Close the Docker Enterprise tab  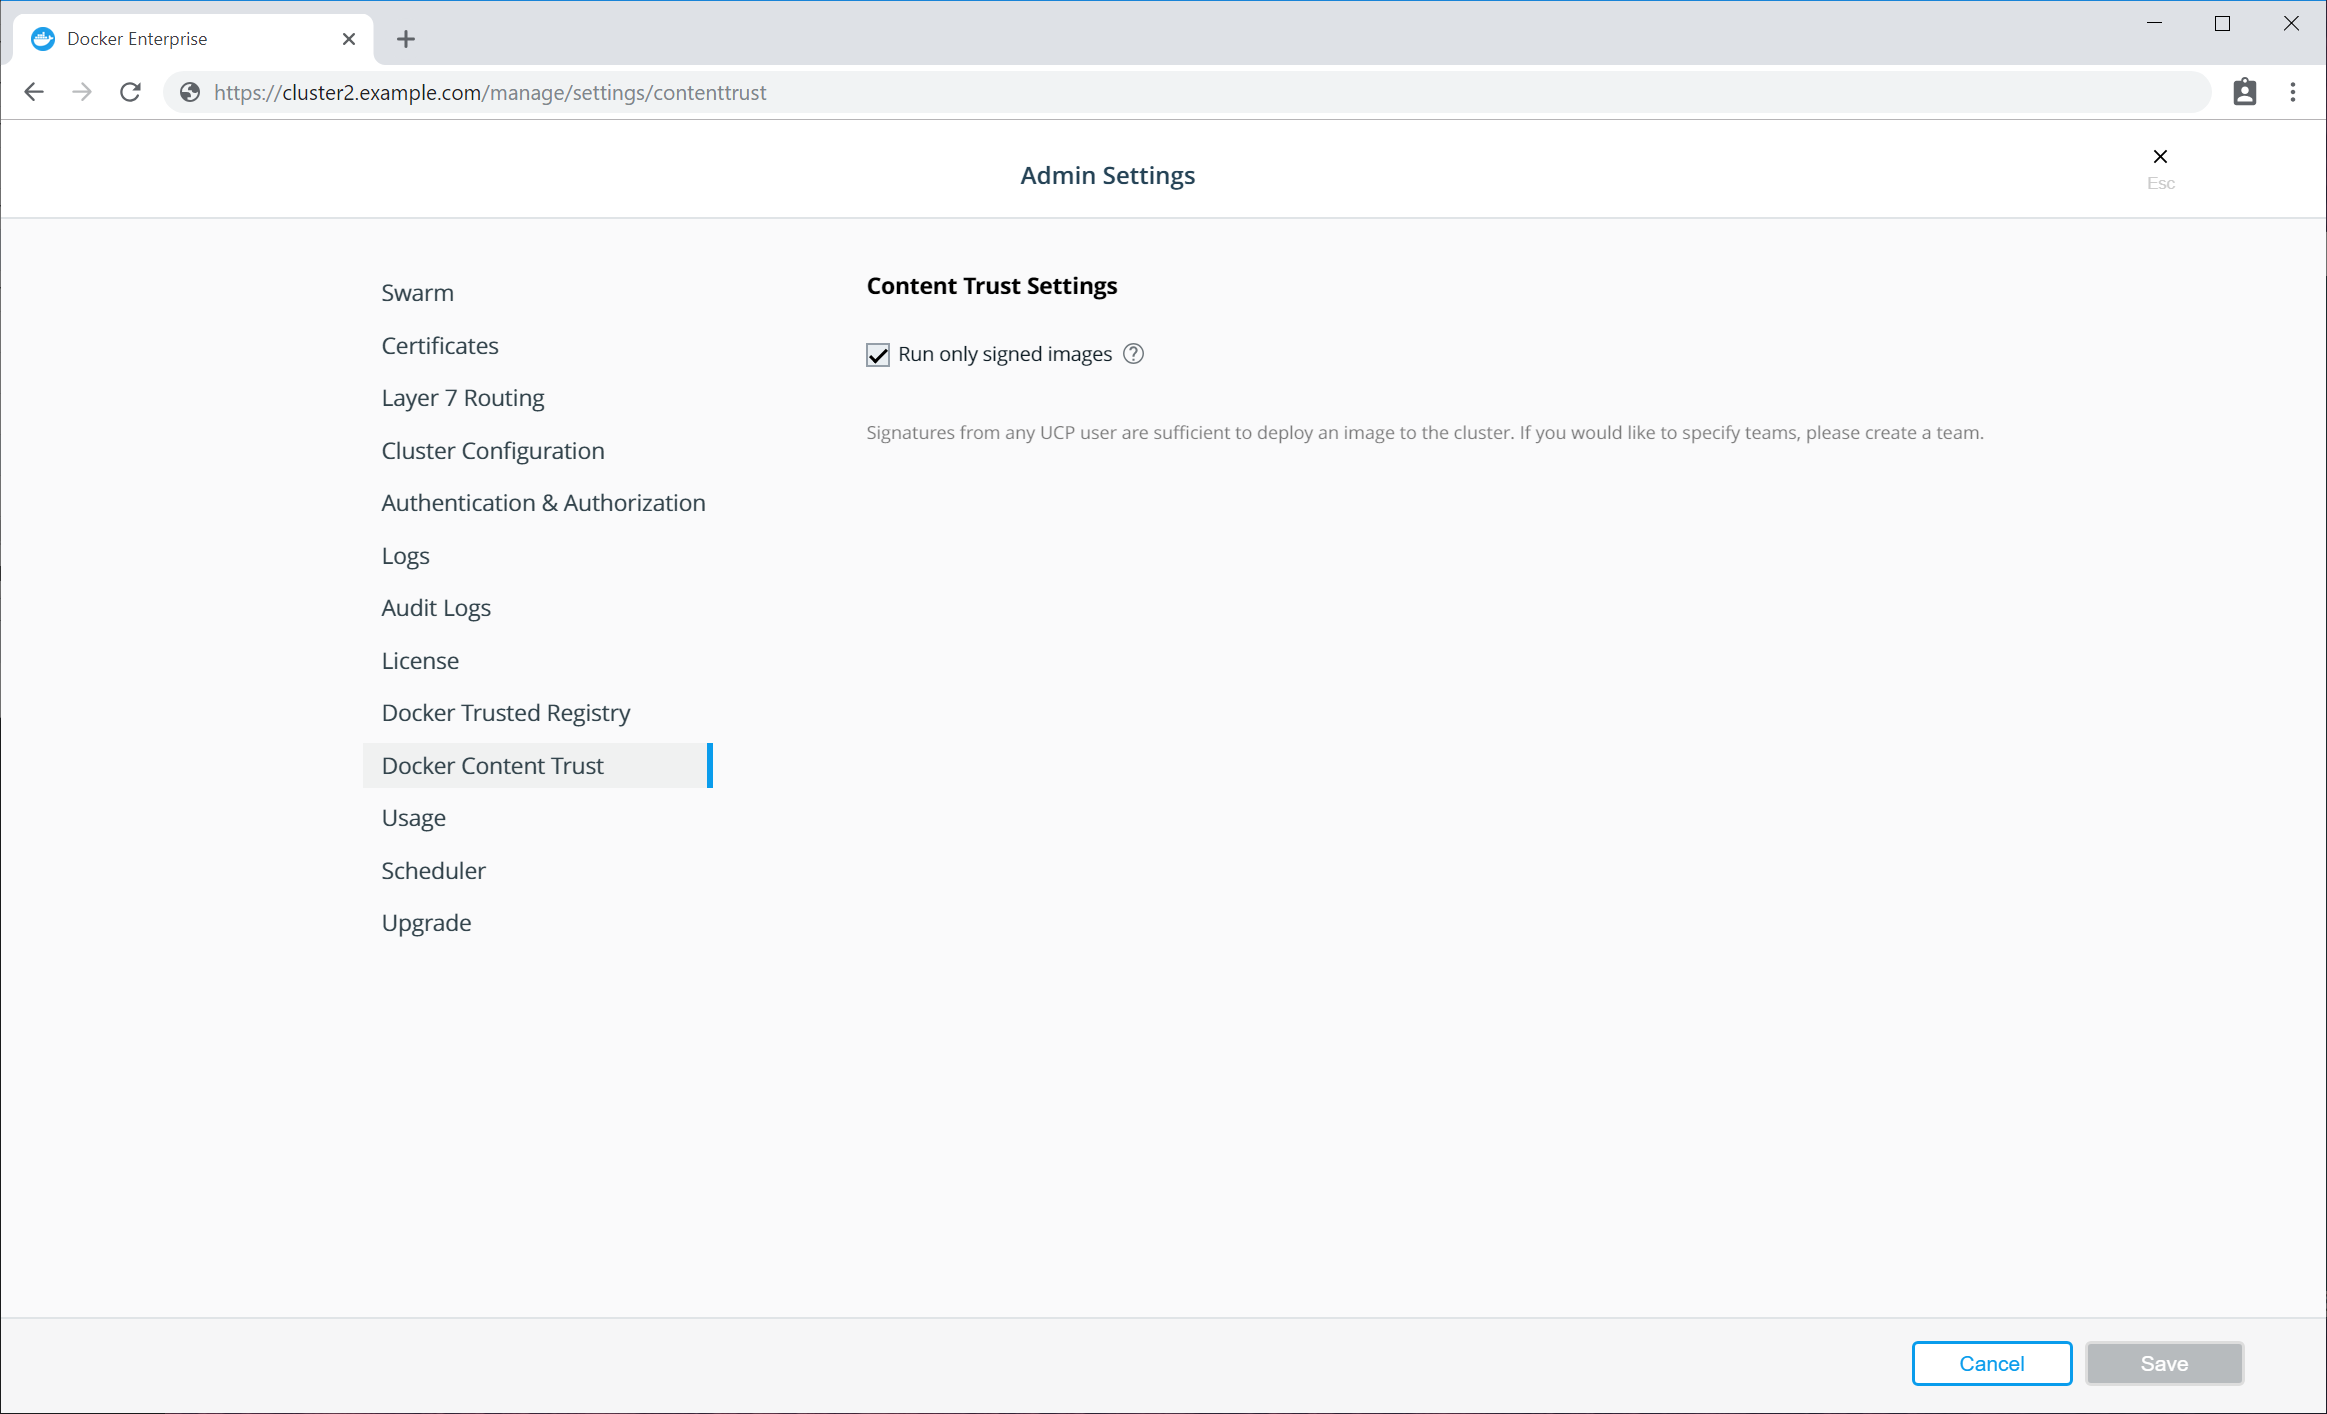pyautogui.click(x=349, y=39)
